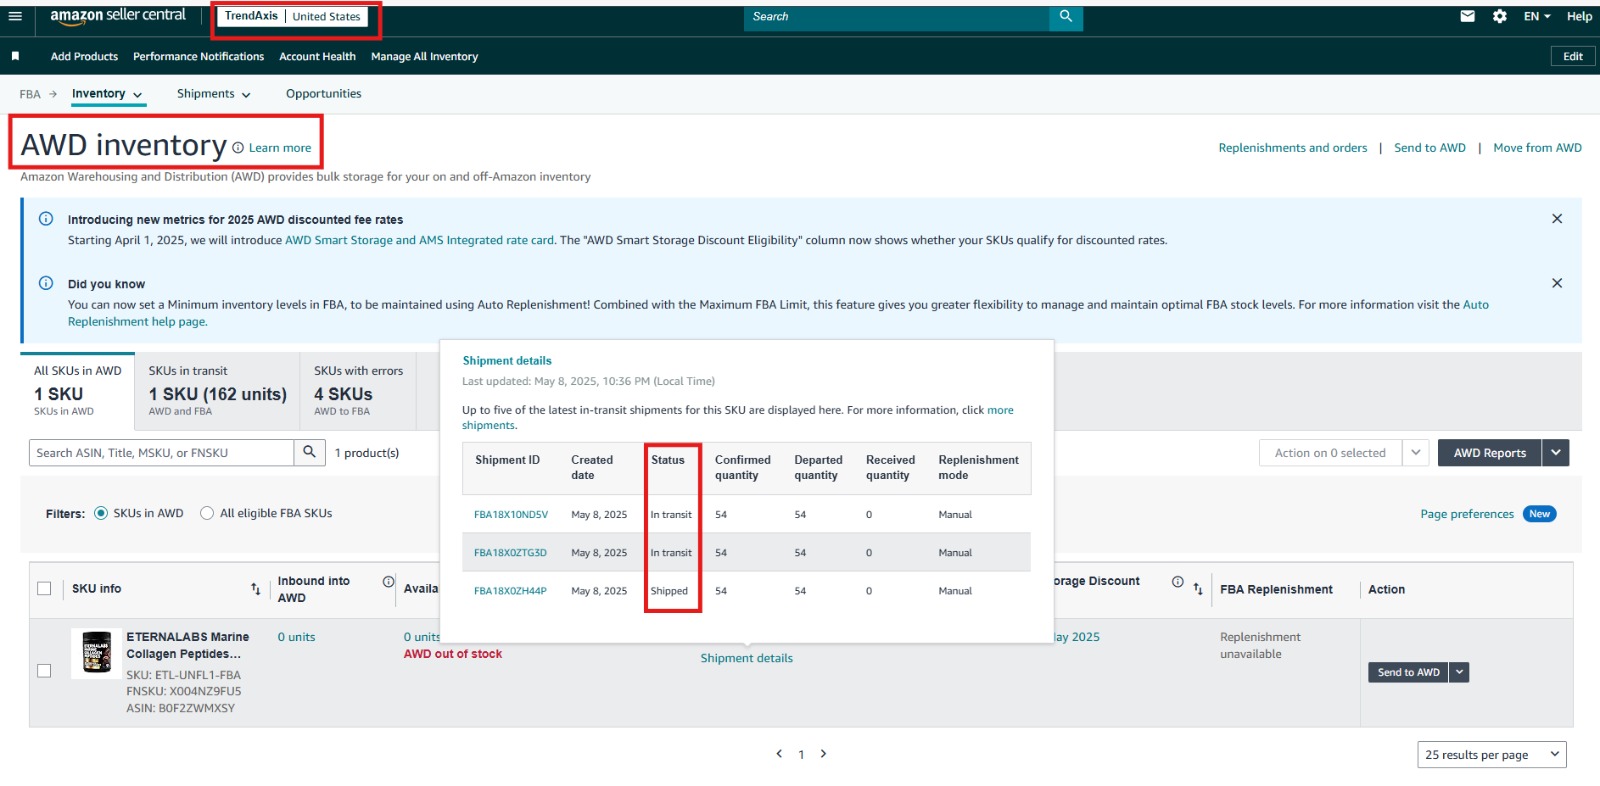Image resolution: width=1600 pixels, height=786 pixels.
Task: Sort by SKU info column arrows
Action: [x=255, y=589]
